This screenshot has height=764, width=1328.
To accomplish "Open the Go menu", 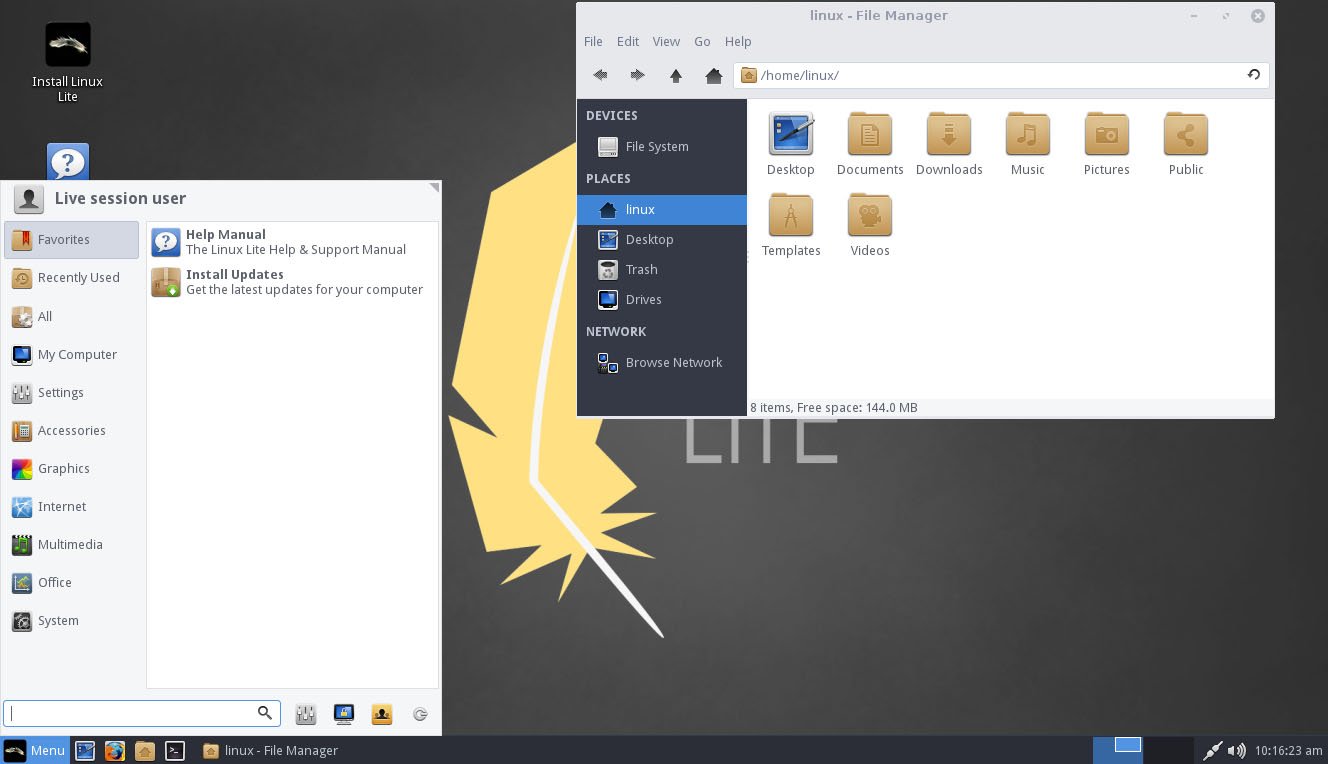I will point(702,41).
